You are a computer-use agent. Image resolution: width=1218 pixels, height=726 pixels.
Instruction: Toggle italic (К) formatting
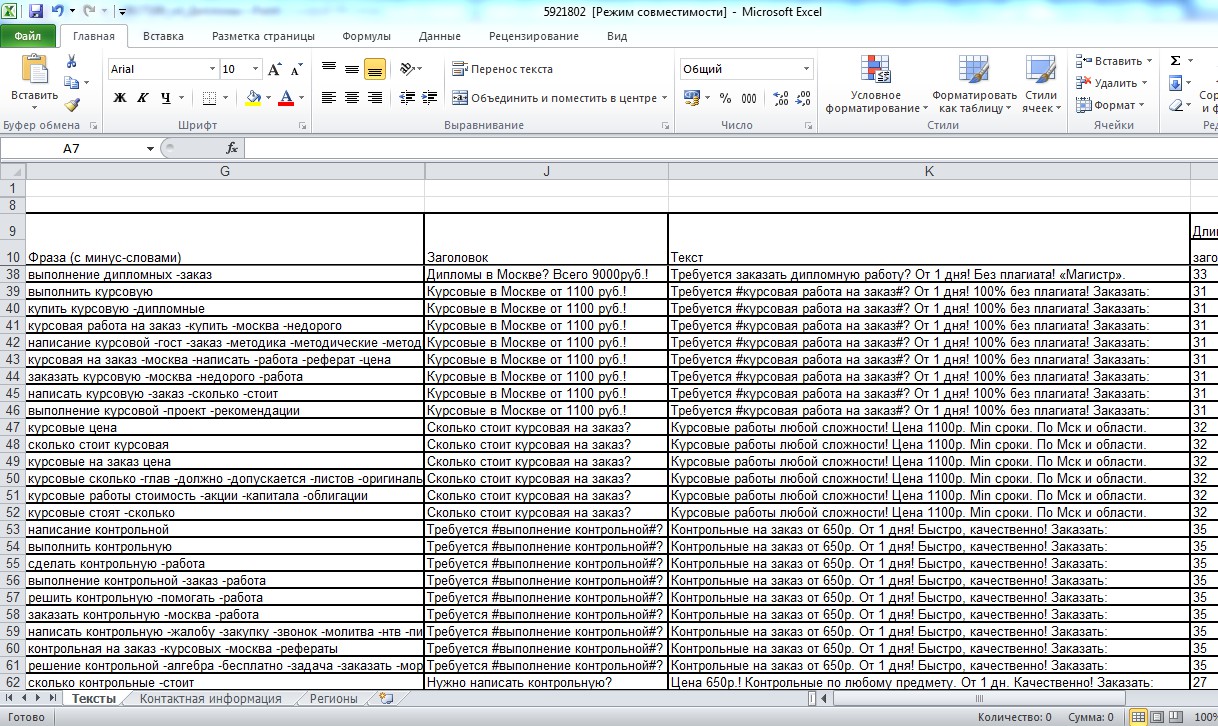[143, 98]
